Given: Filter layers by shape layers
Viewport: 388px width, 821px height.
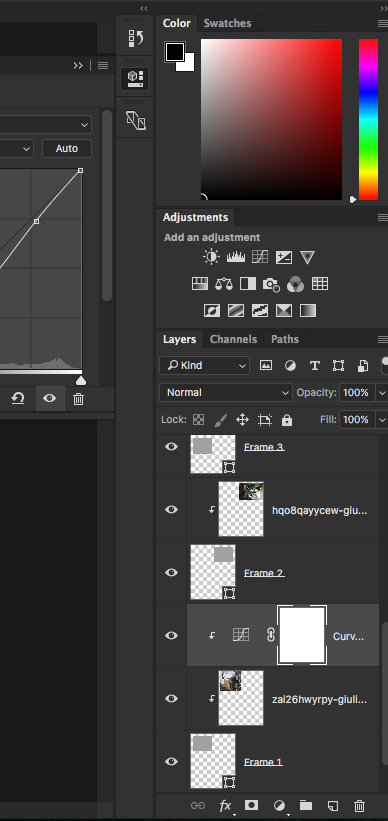Looking at the screenshot, I should coord(338,365).
